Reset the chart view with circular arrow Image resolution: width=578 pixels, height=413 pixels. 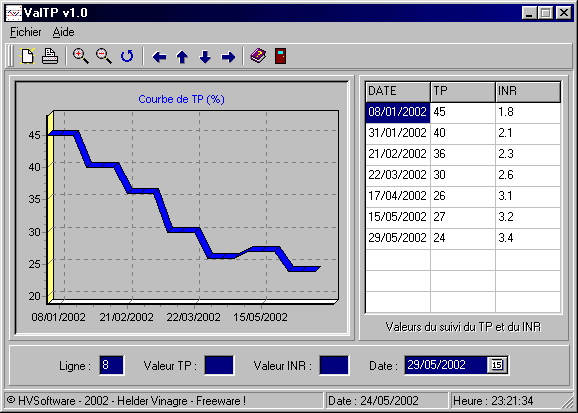coord(127,56)
